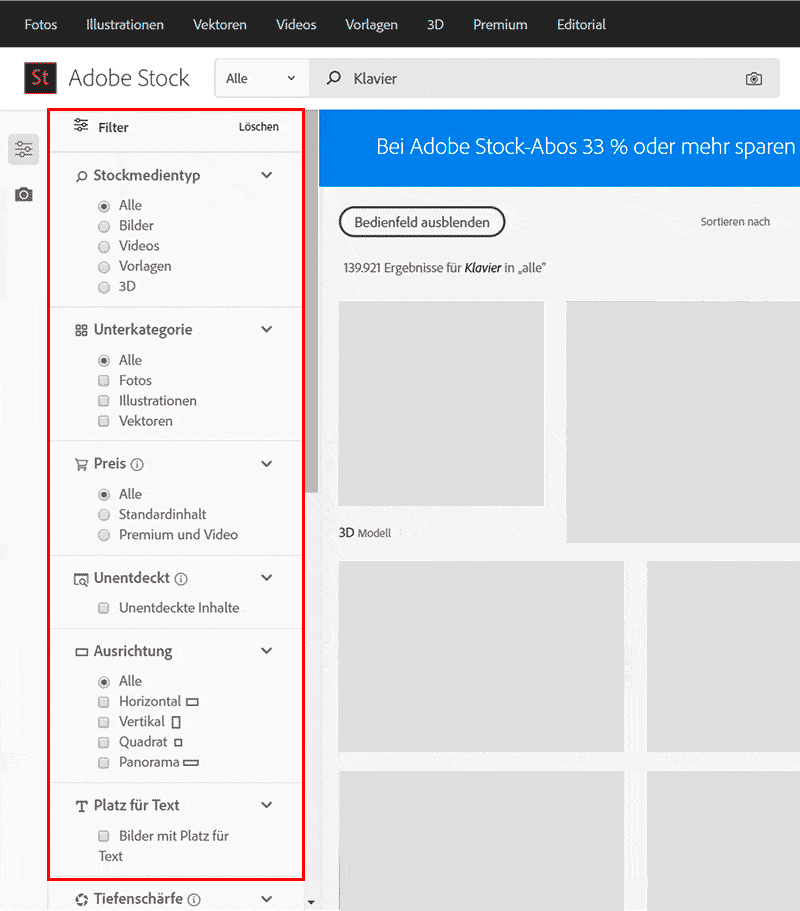Click Löschen to clear filters
800x911 pixels.
coord(259,127)
